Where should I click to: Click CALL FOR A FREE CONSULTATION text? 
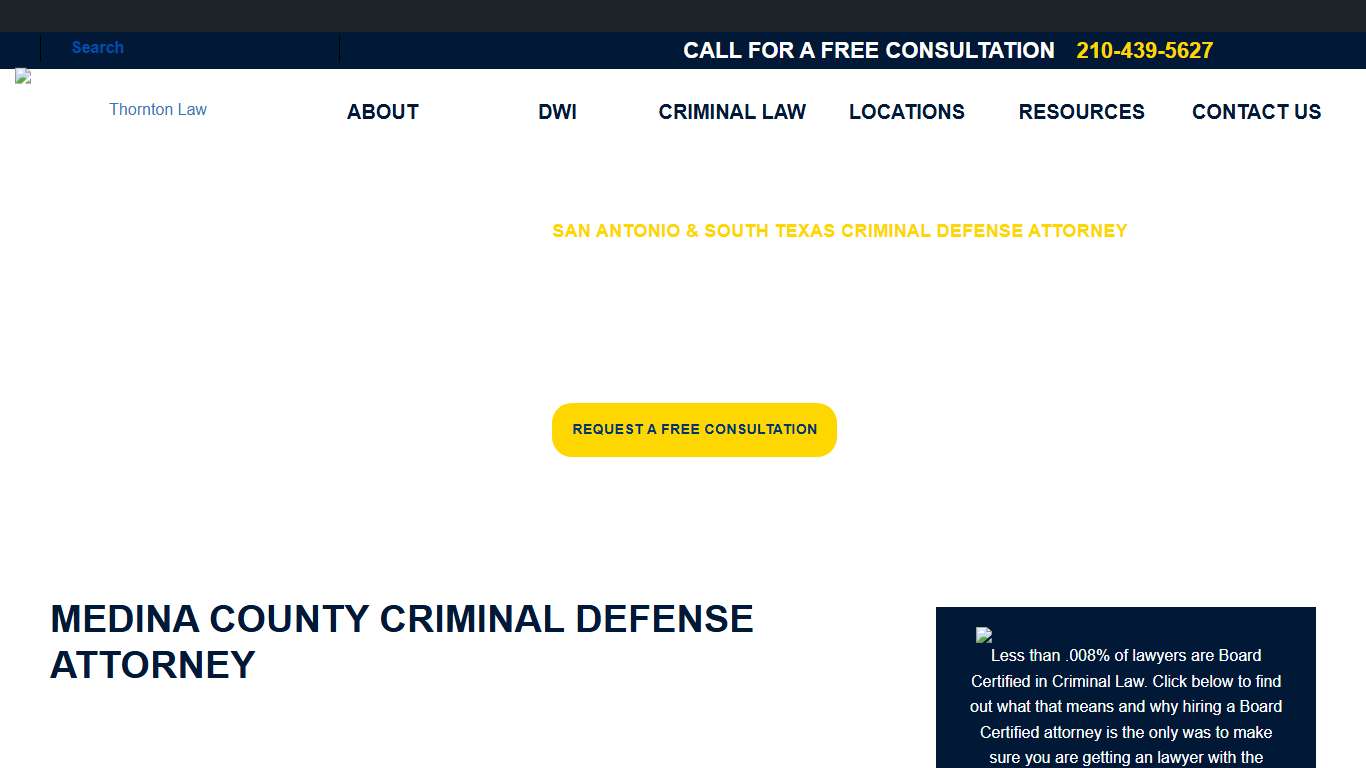(x=868, y=50)
